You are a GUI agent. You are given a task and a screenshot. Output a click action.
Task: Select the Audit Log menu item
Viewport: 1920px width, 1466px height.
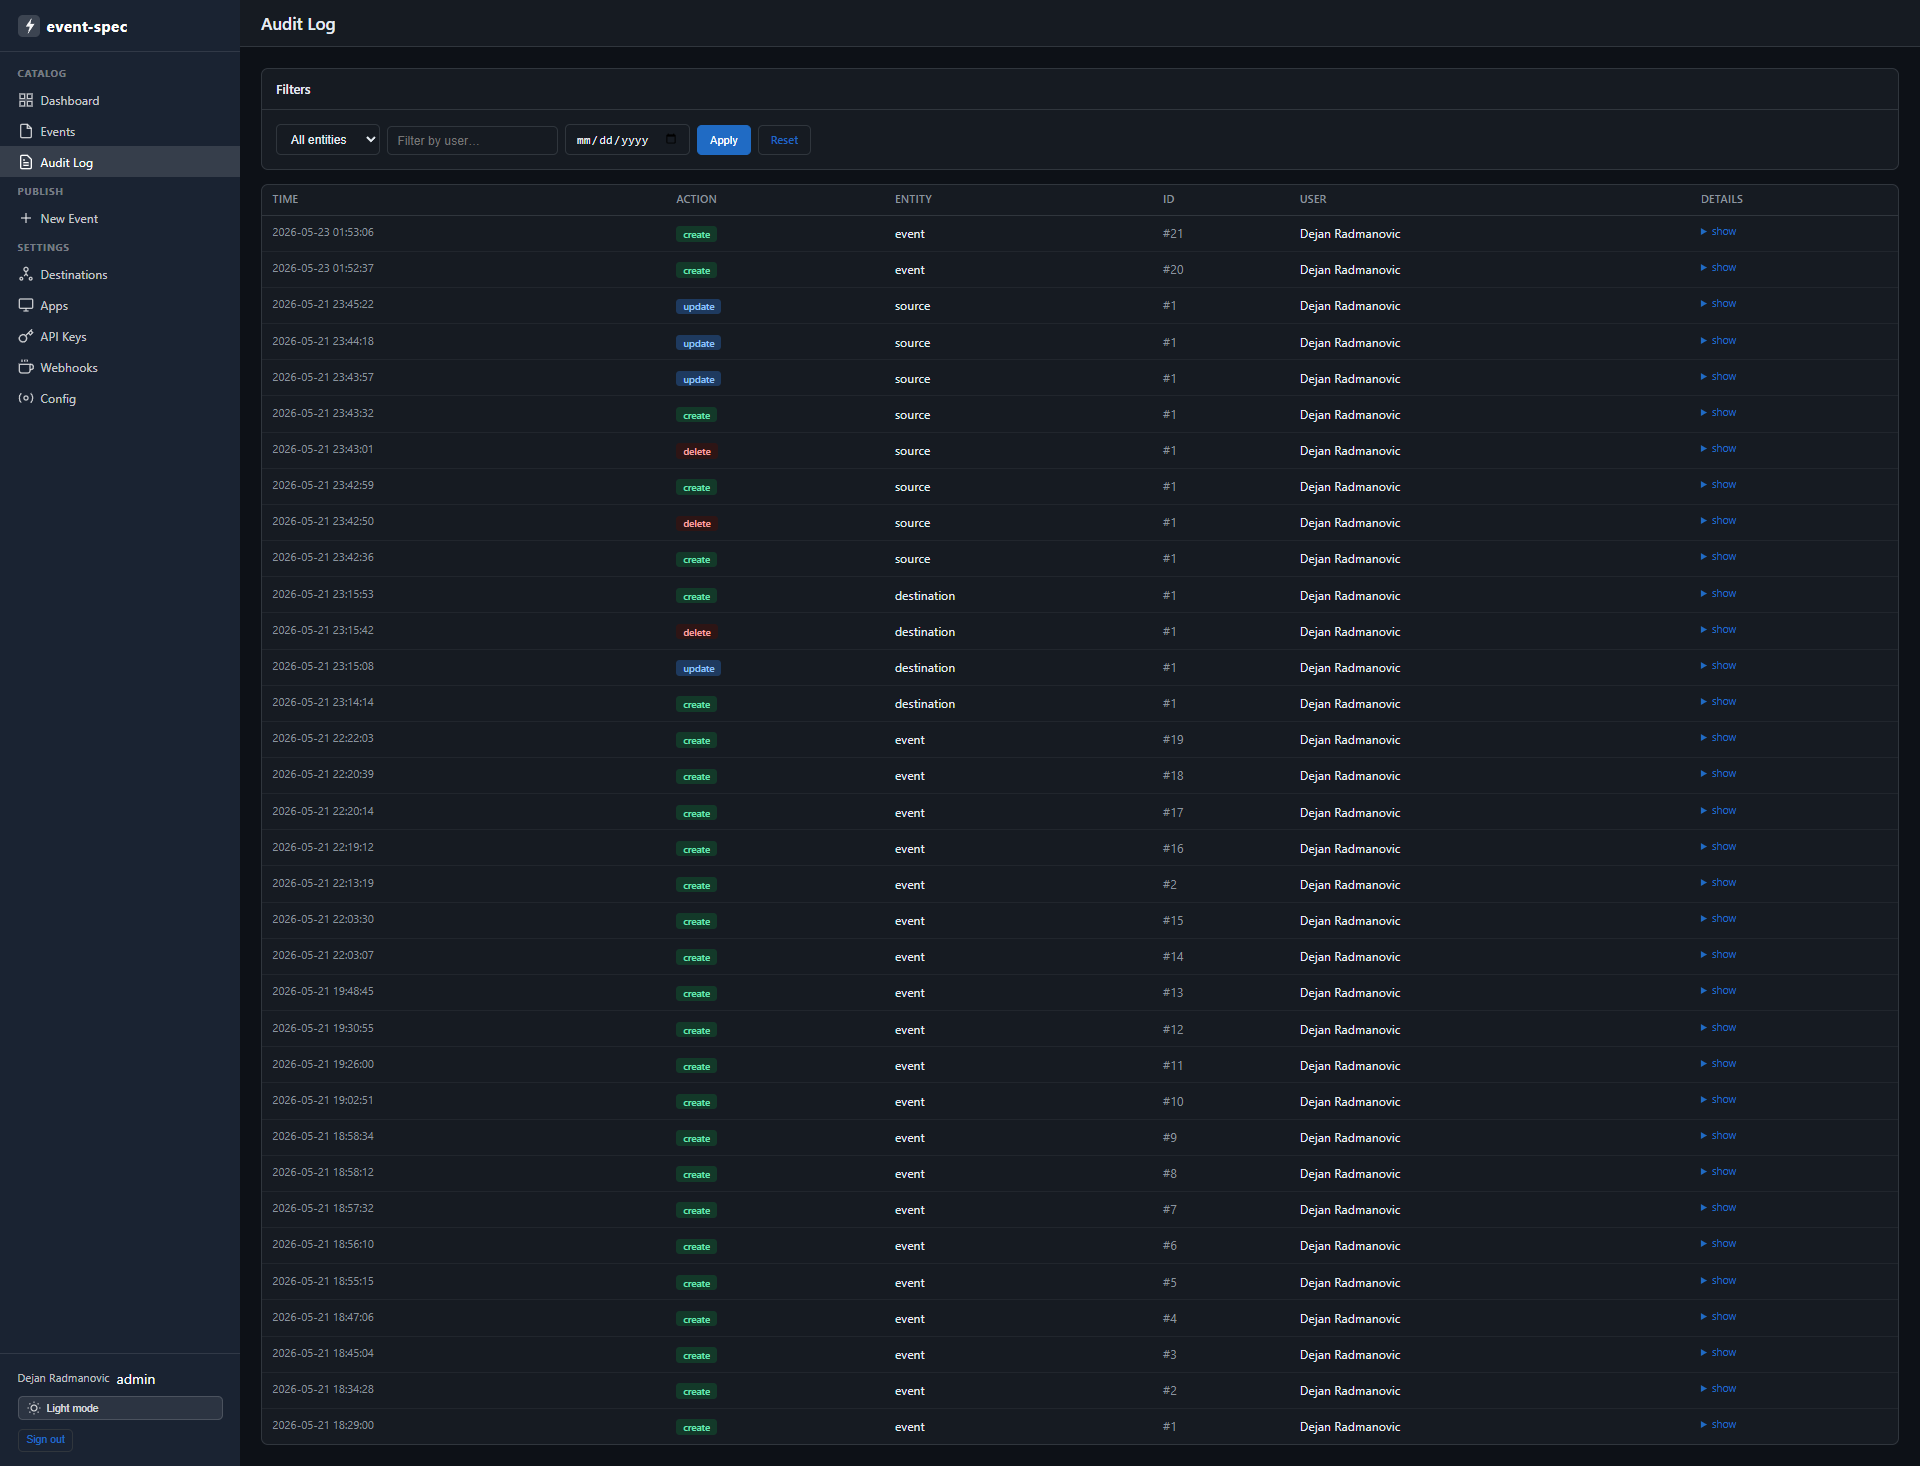pos(120,162)
